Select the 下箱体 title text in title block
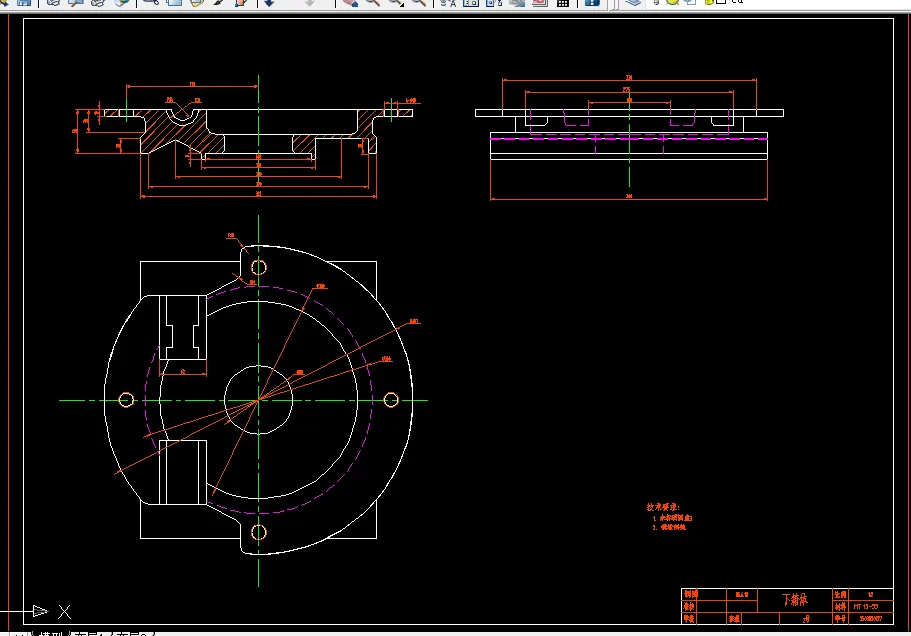911x636 pixels. click(794, 599)
